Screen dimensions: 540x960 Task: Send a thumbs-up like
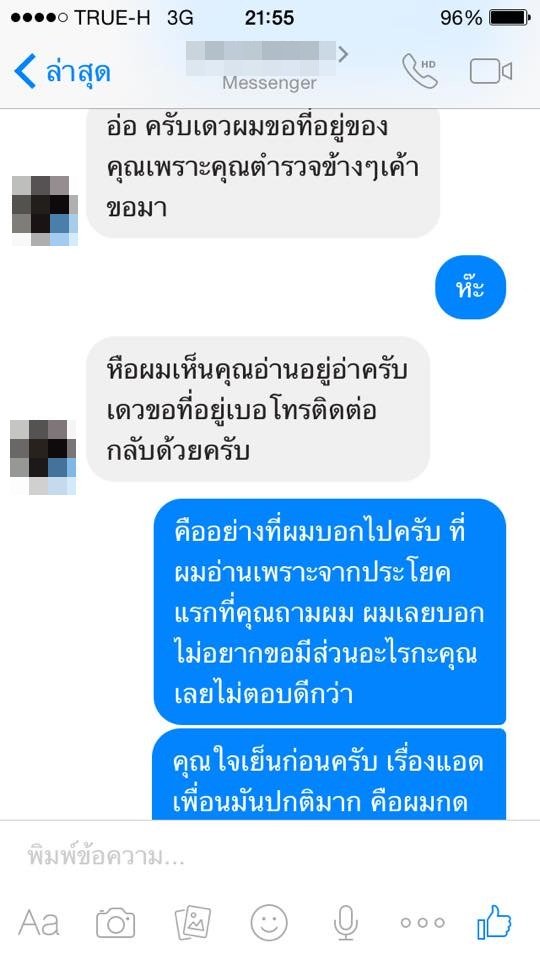point(494,921)
